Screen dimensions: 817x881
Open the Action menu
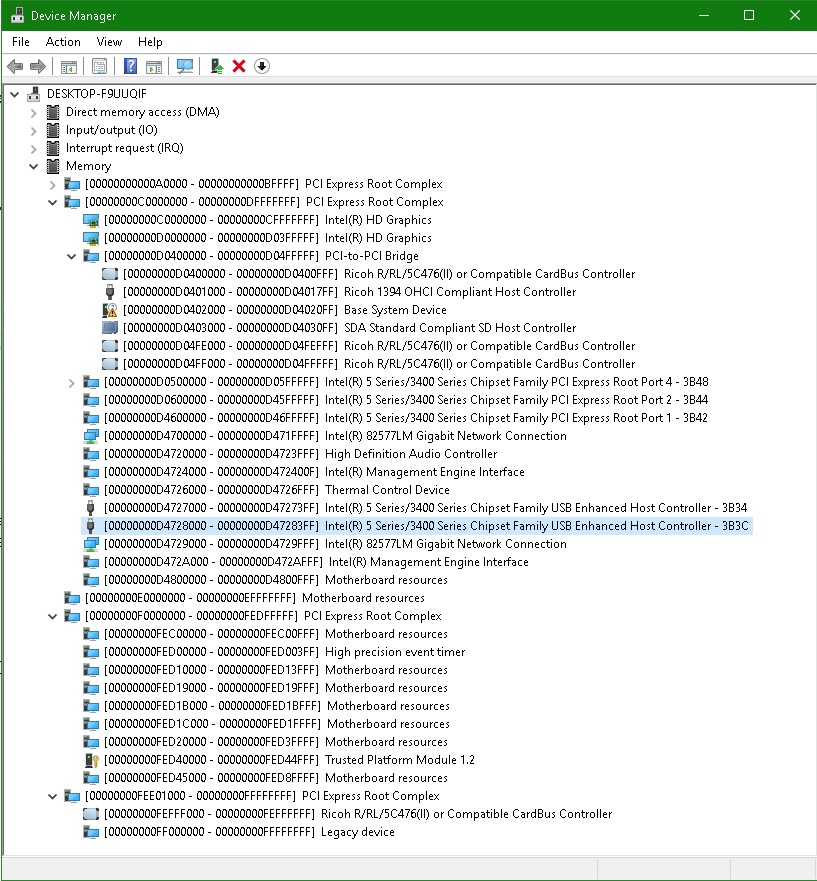[63, 42]
